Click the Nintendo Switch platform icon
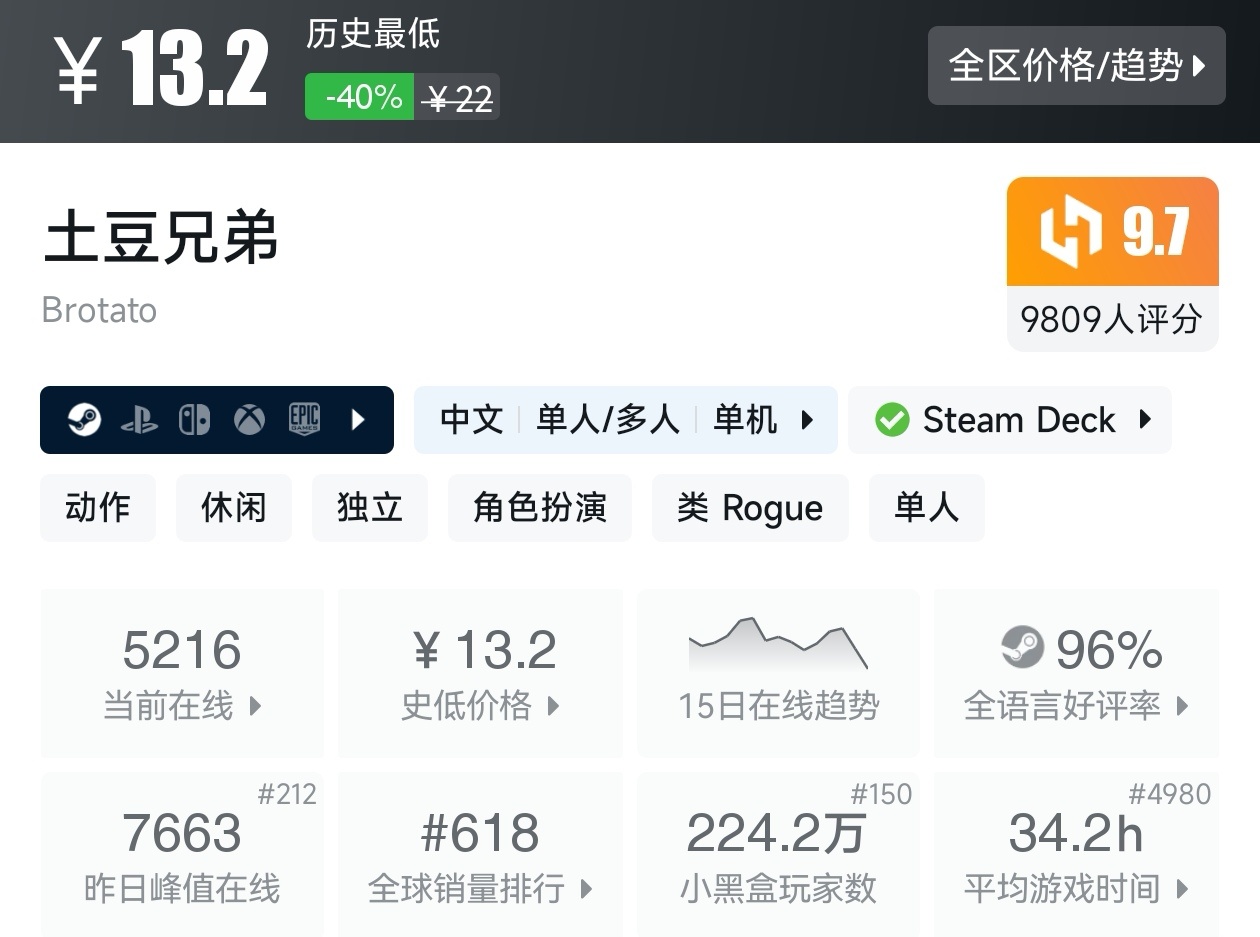The image size is (1260, 937). tap(194, 420)
